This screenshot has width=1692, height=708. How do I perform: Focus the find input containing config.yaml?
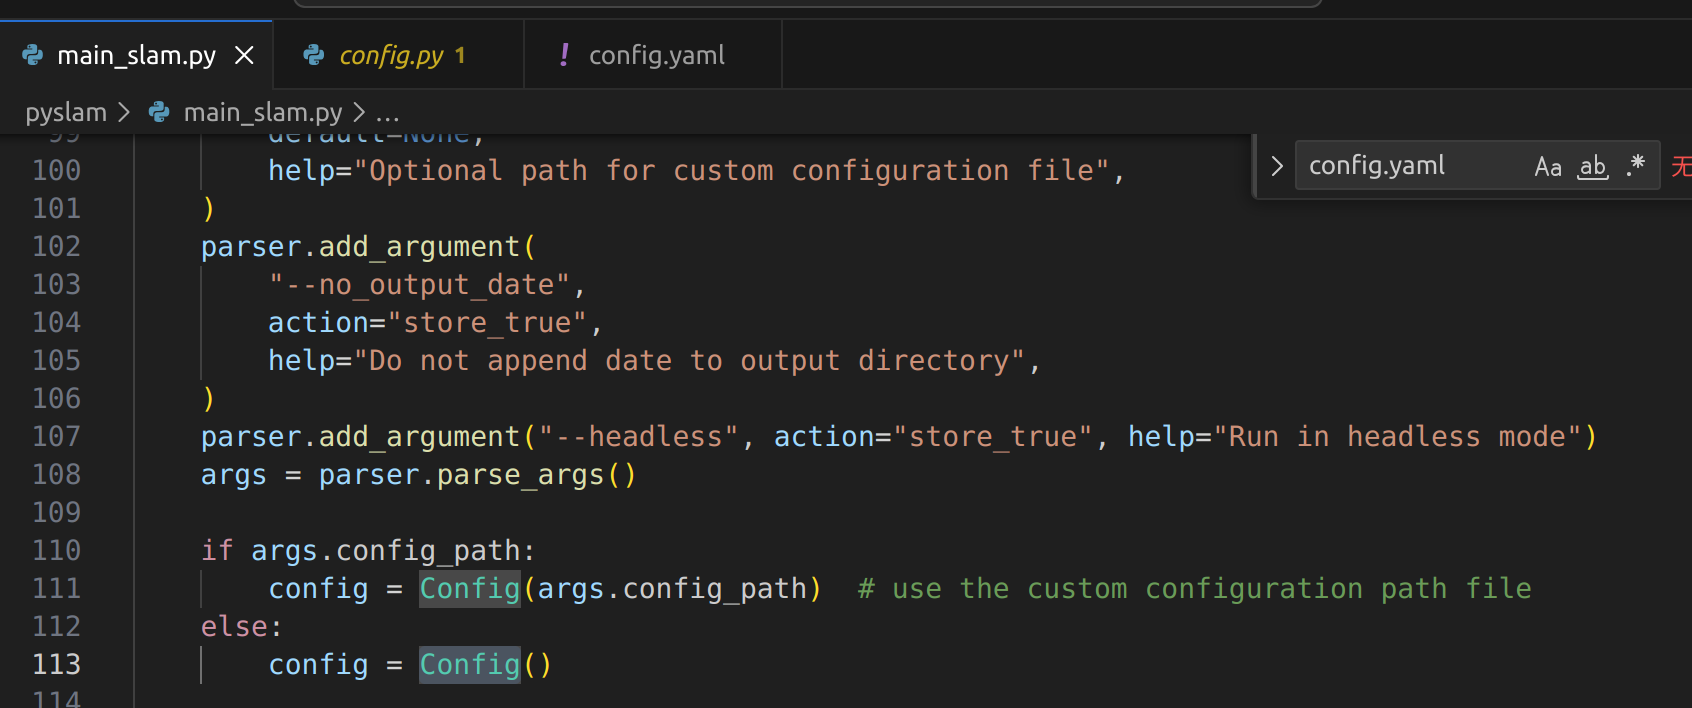tap(1410, 166)
